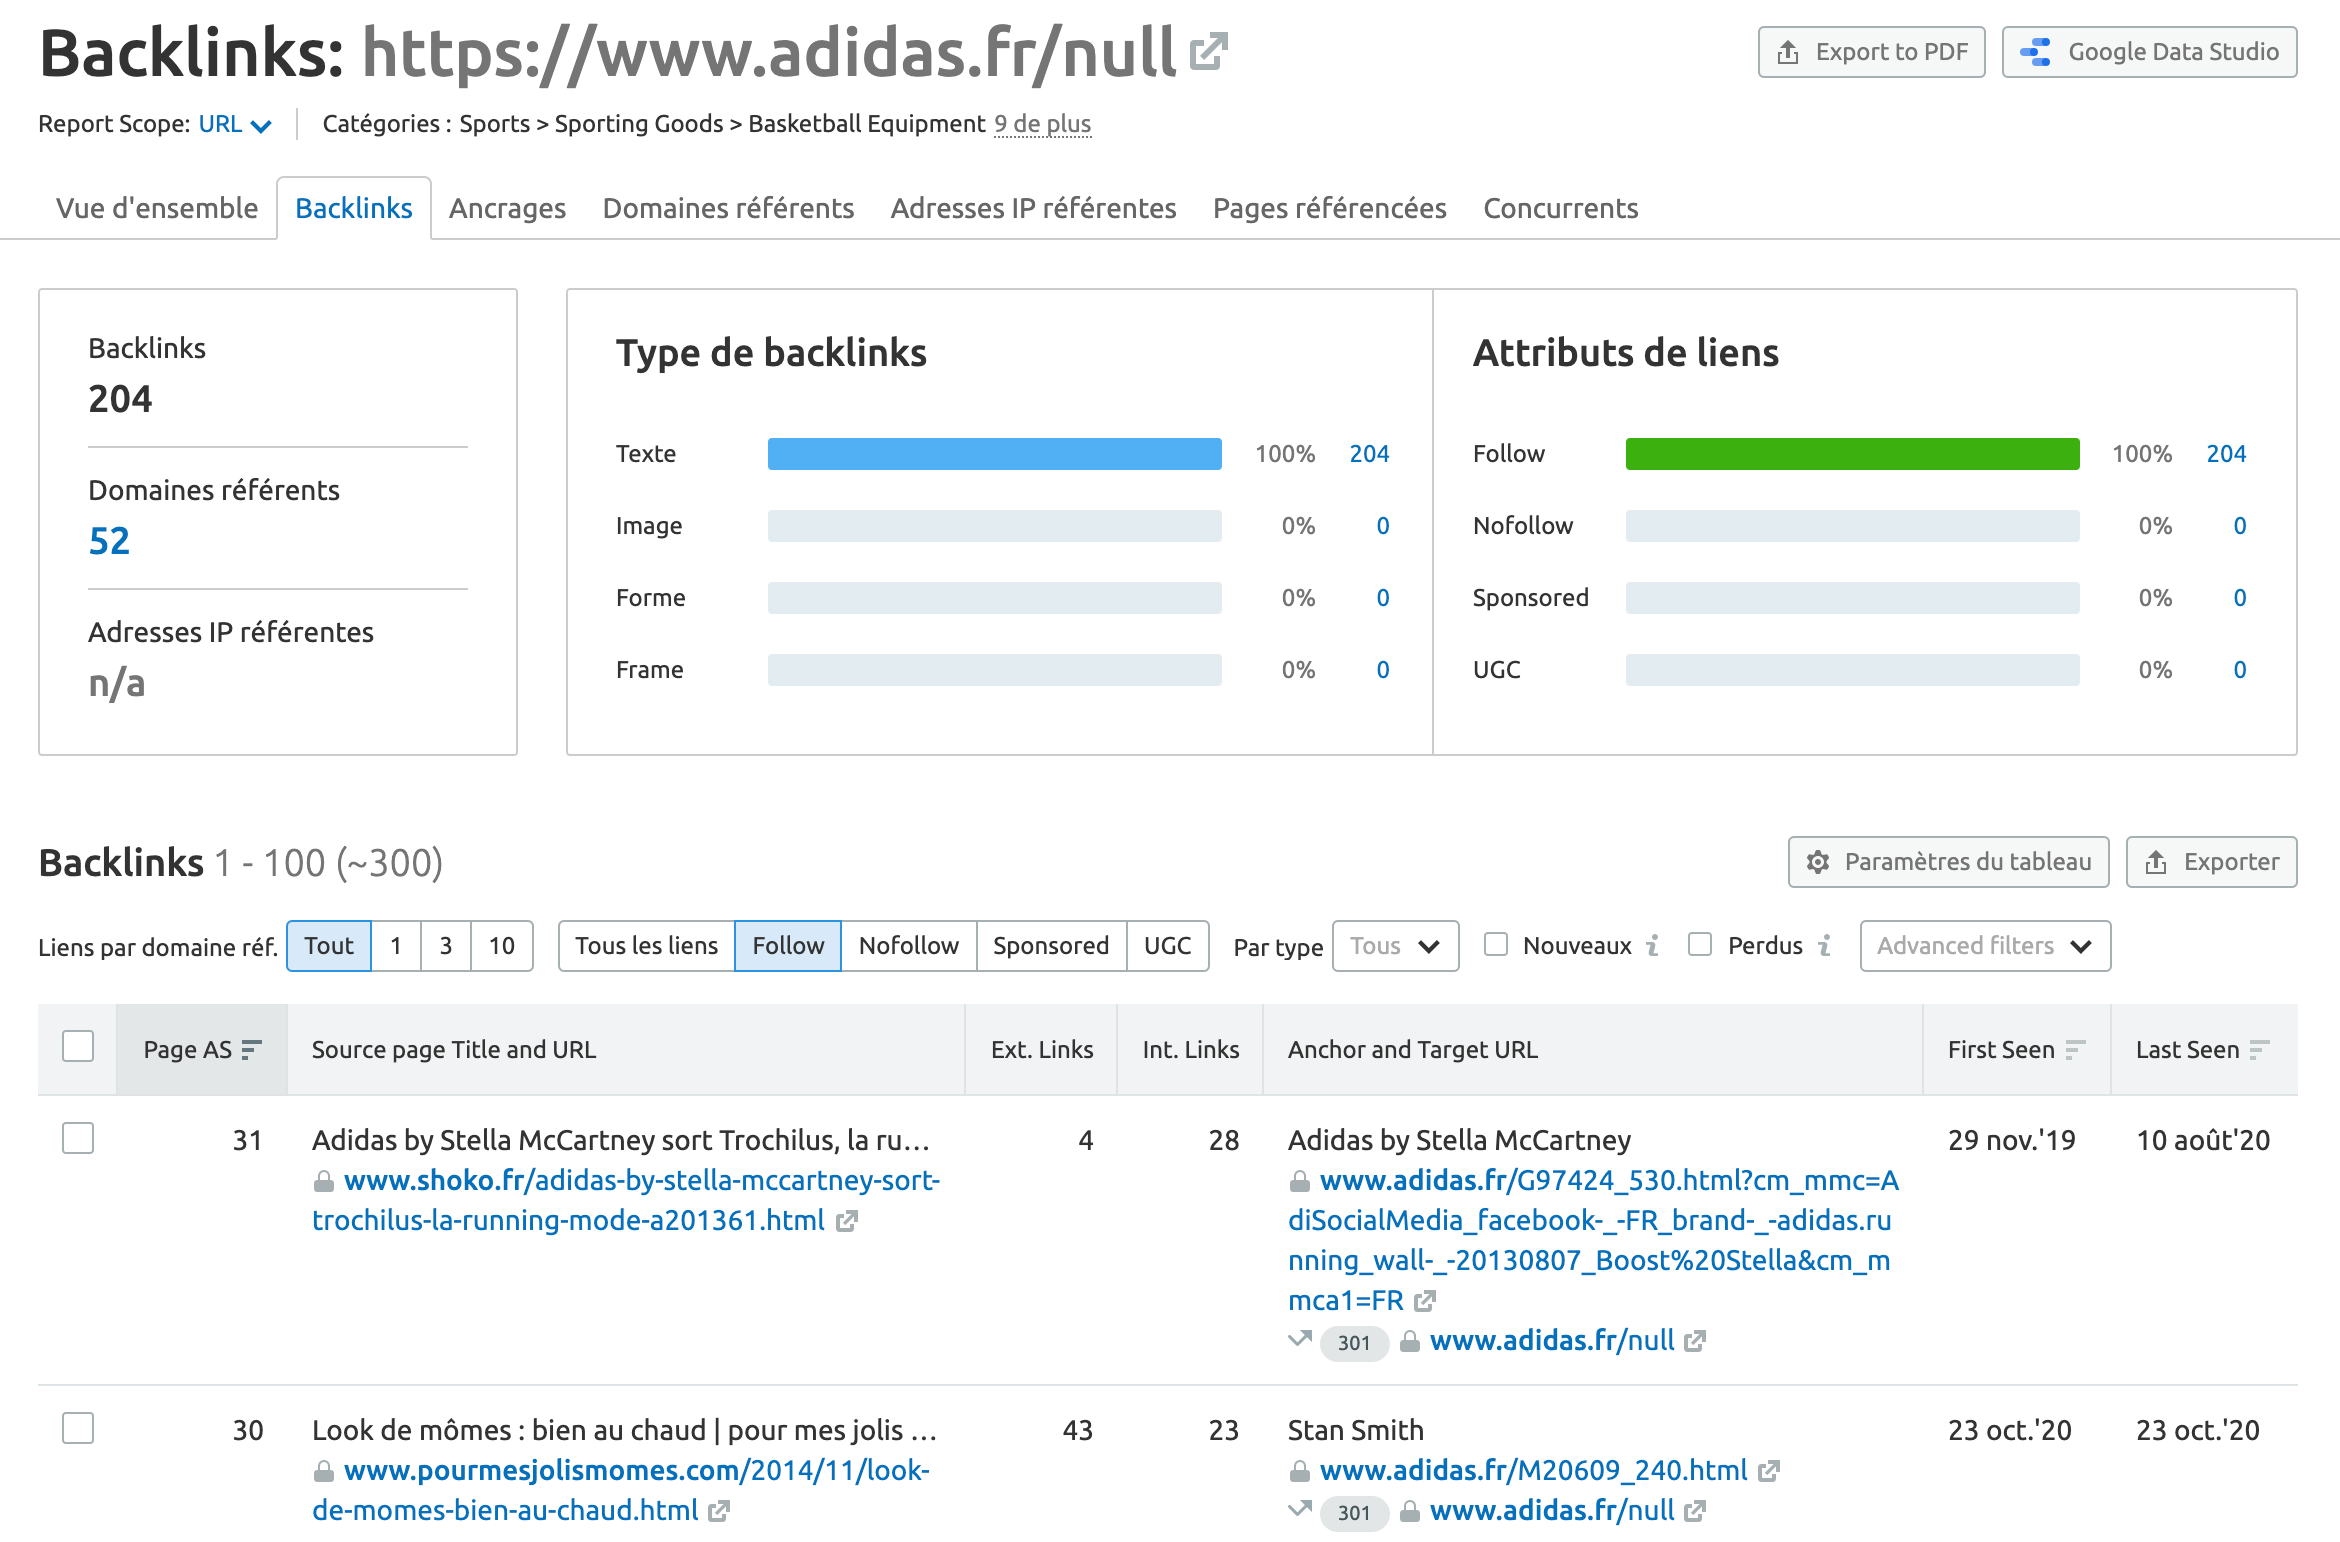Viewport: 2340px width, 1542px height.
Task: Check the row checkbox for Page AS 30
Action: click(78, 1428)
